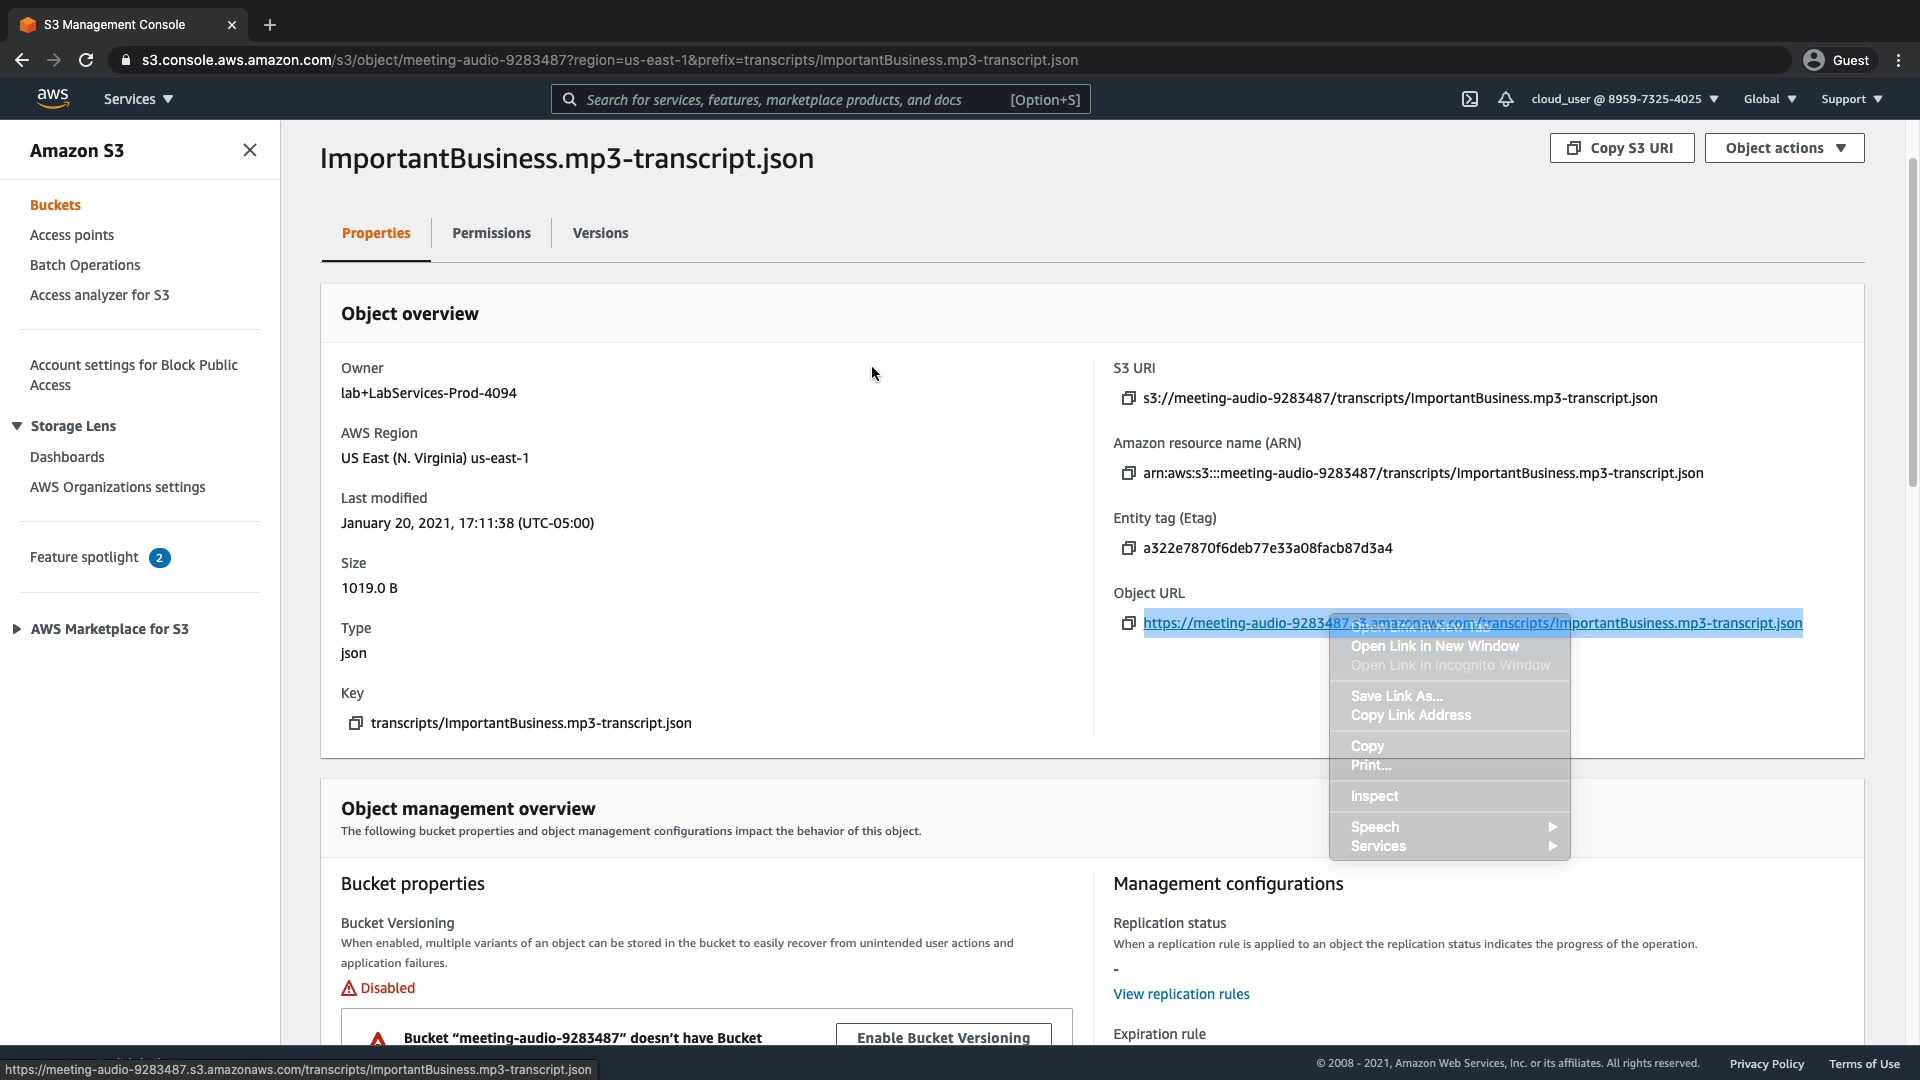Collapse the Storage Lens section

point(17,426)
